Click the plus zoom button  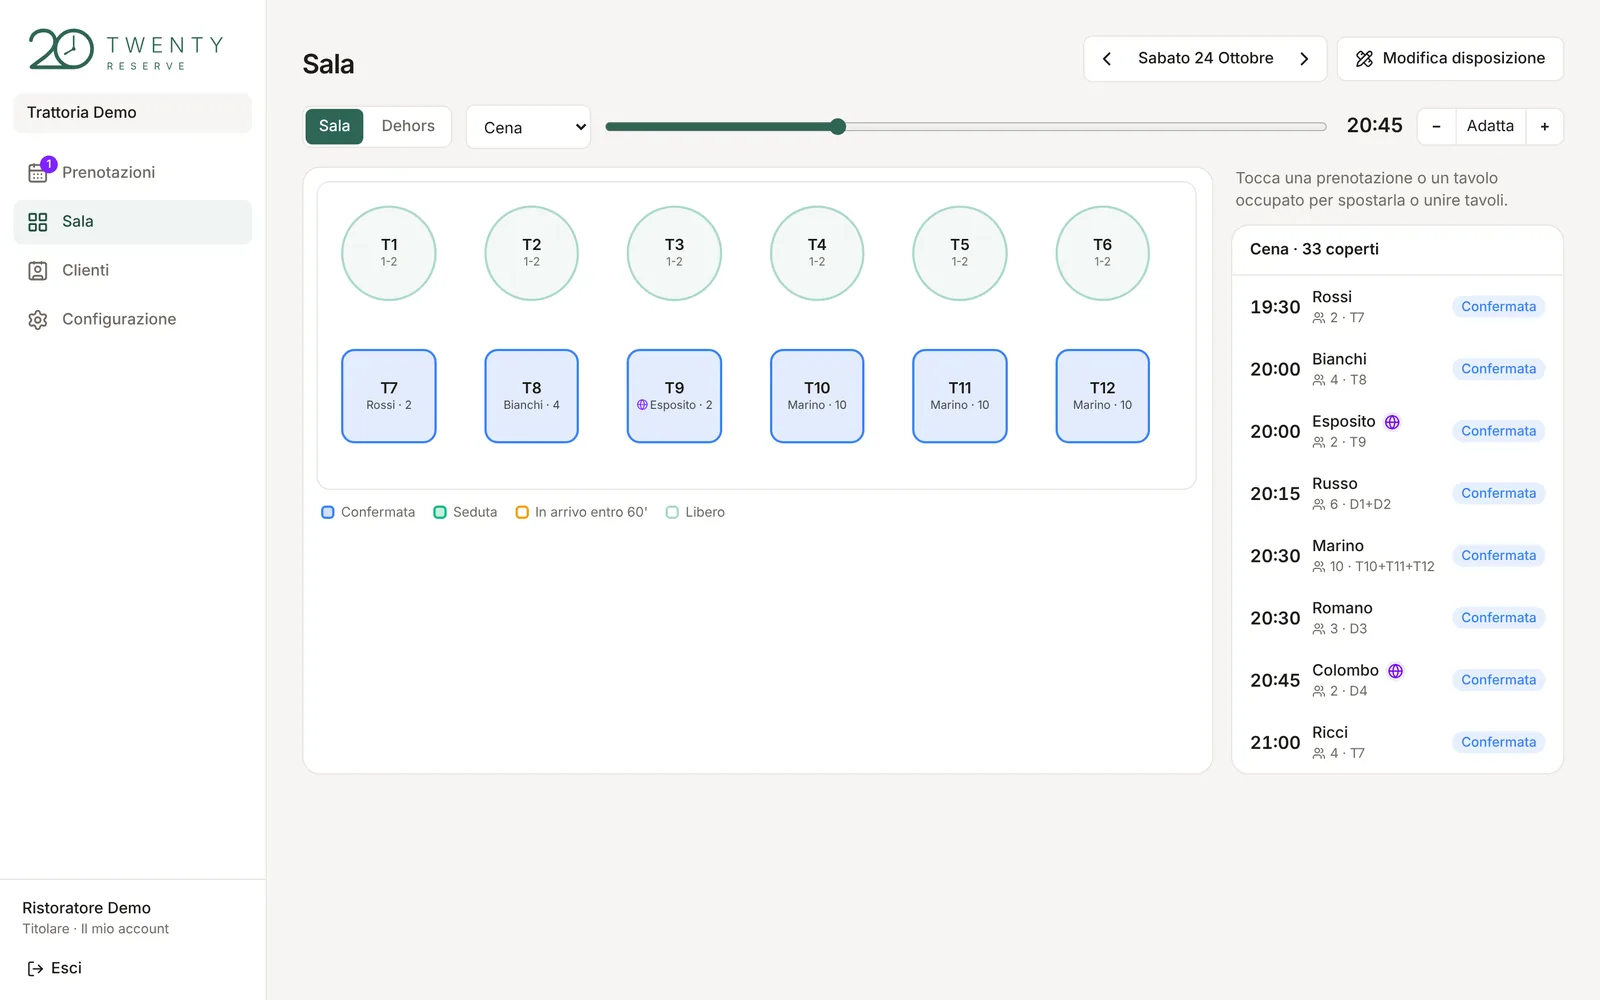[1545, 127]
